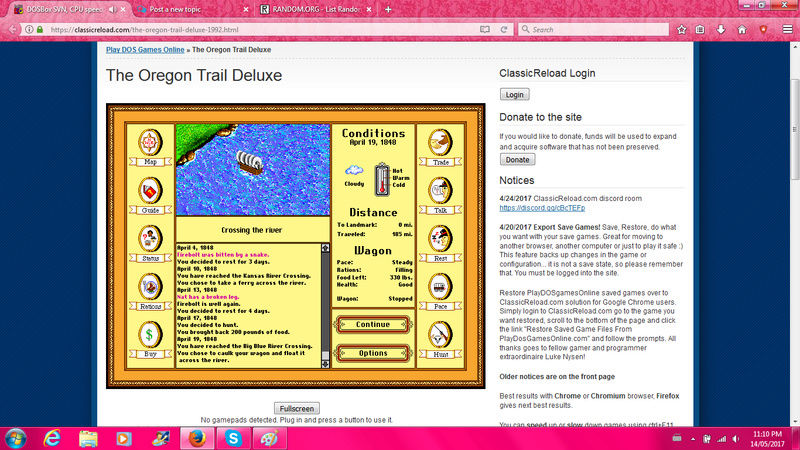800x450 pixels.
Task: Focus the address bar URL
Action: [x=144, y=30]
